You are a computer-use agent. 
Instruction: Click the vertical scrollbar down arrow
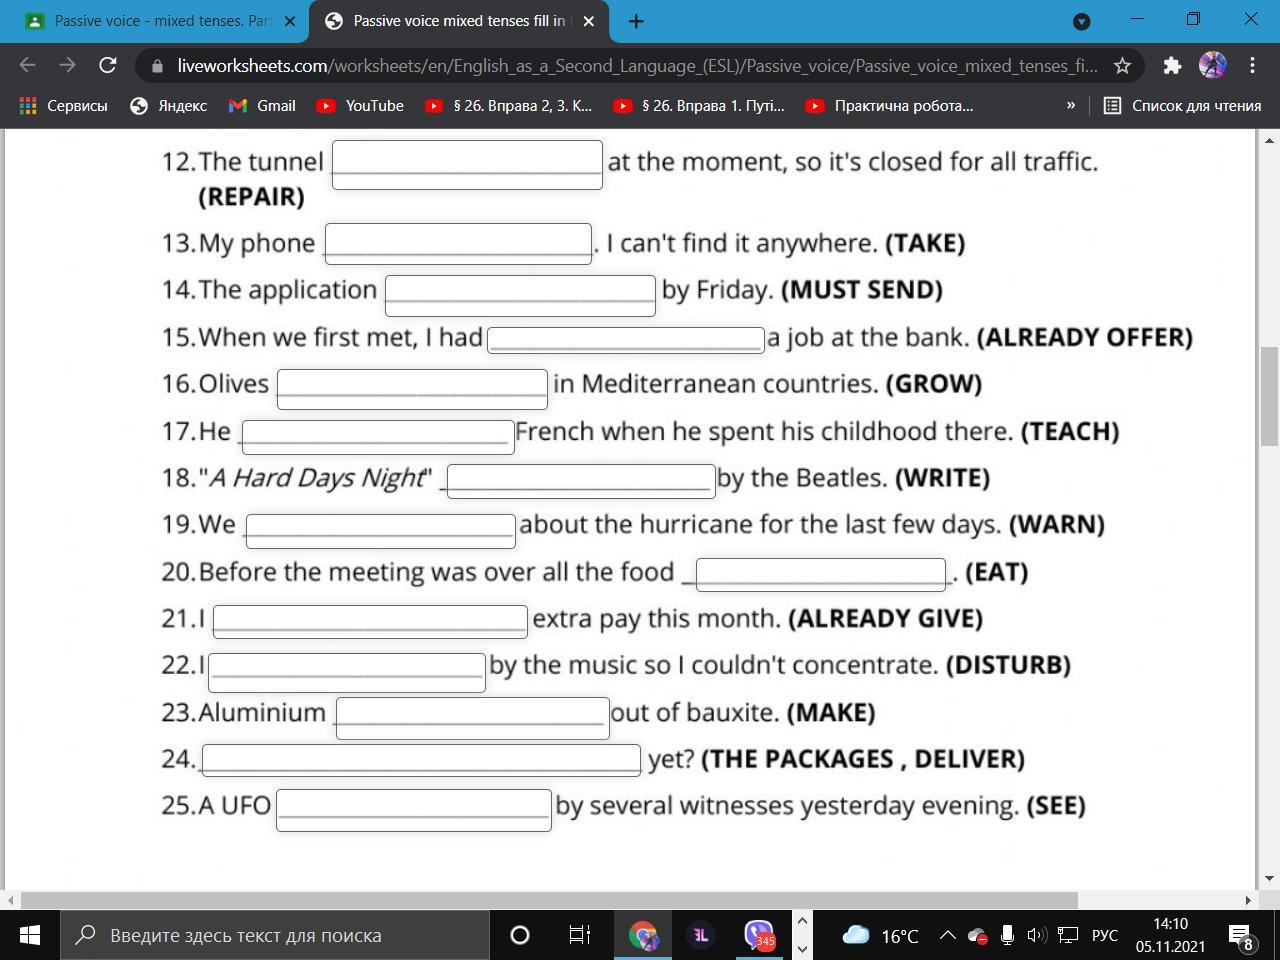coord(1269,878)
